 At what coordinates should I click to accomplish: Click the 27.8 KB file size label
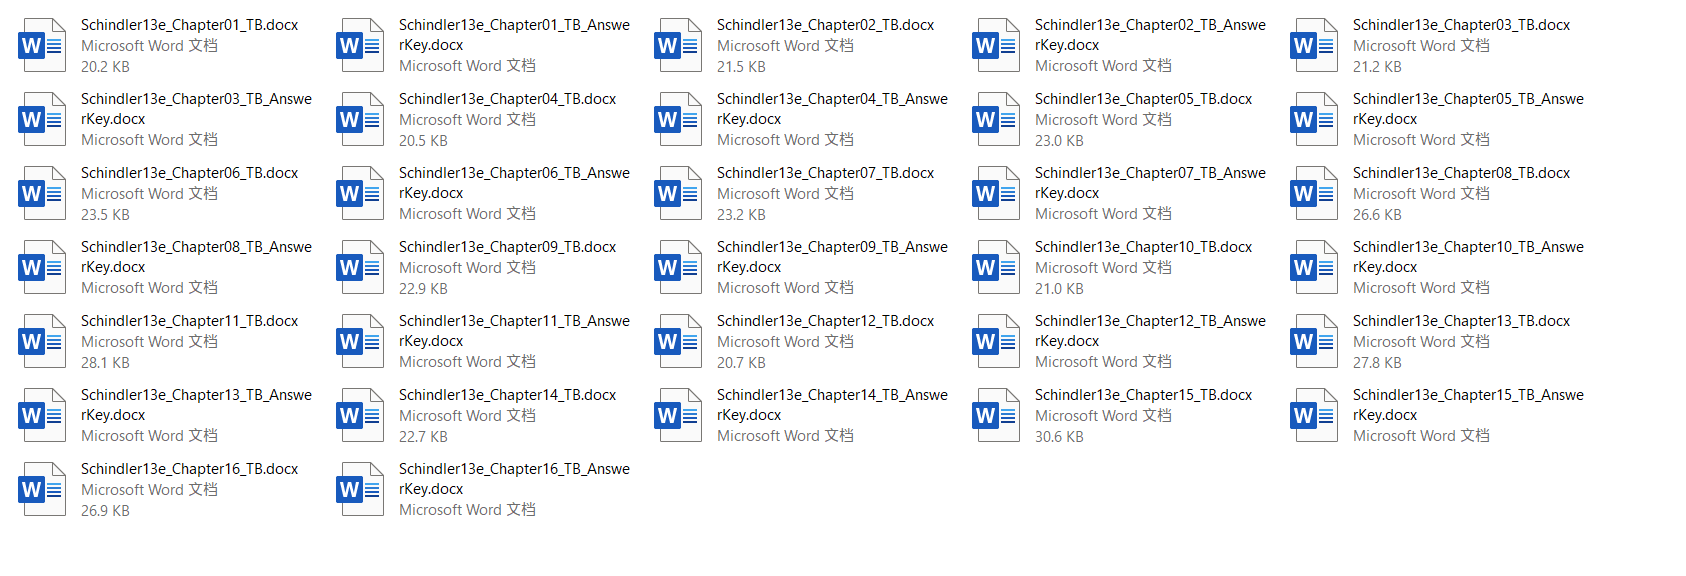tap(1377, 363)
